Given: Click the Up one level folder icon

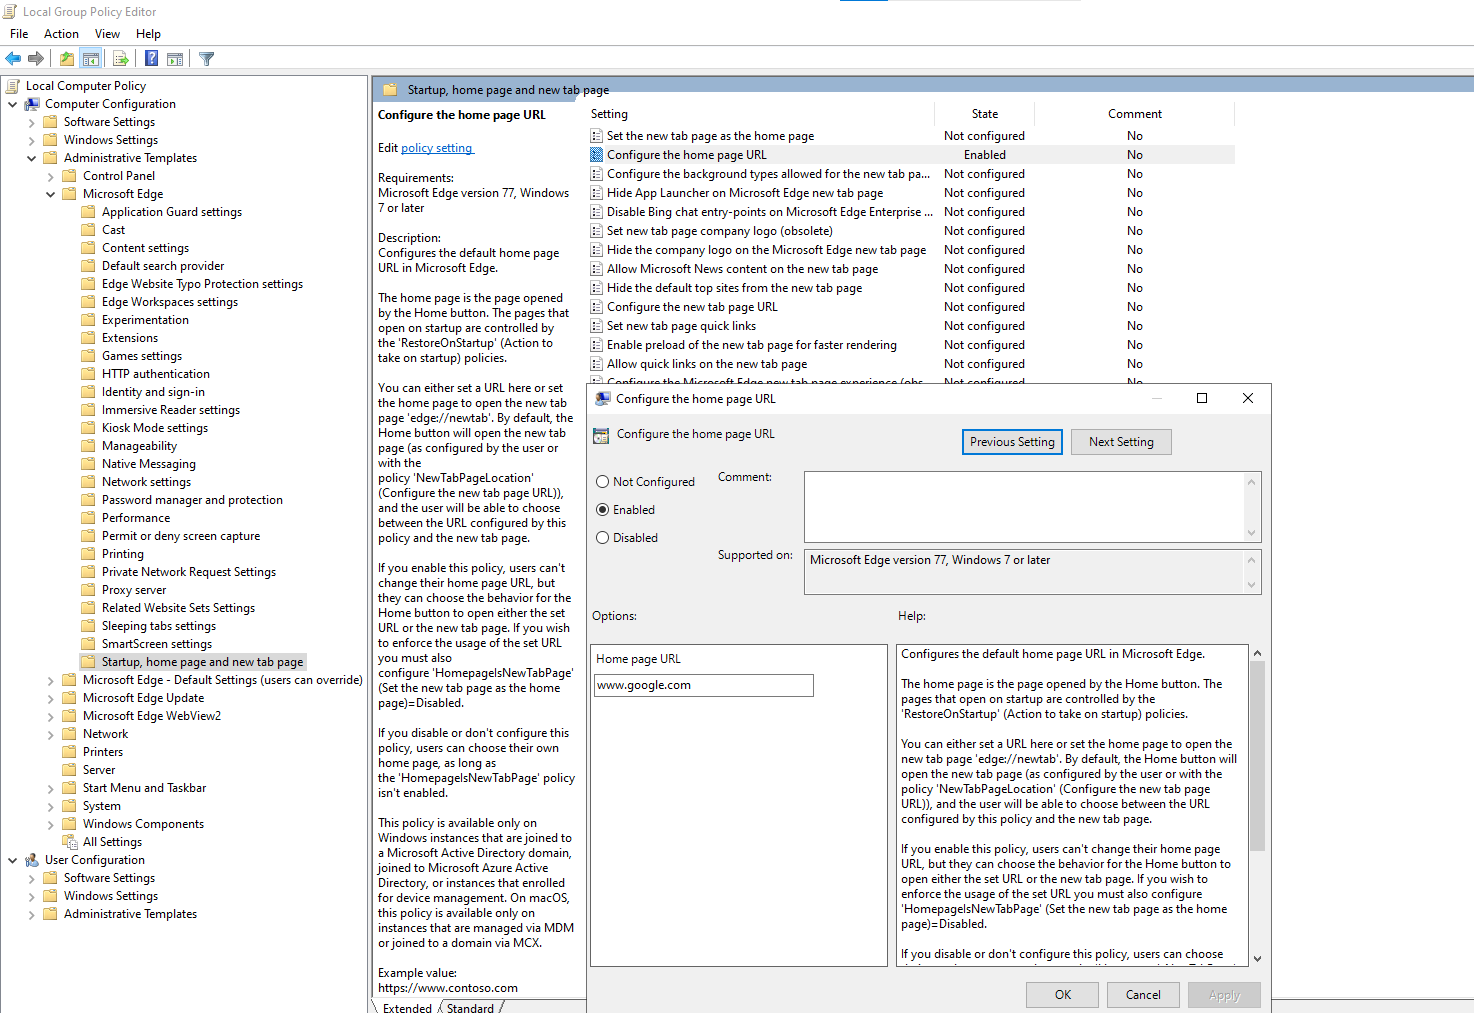Looking at the screenshot, I should (66, 59).
